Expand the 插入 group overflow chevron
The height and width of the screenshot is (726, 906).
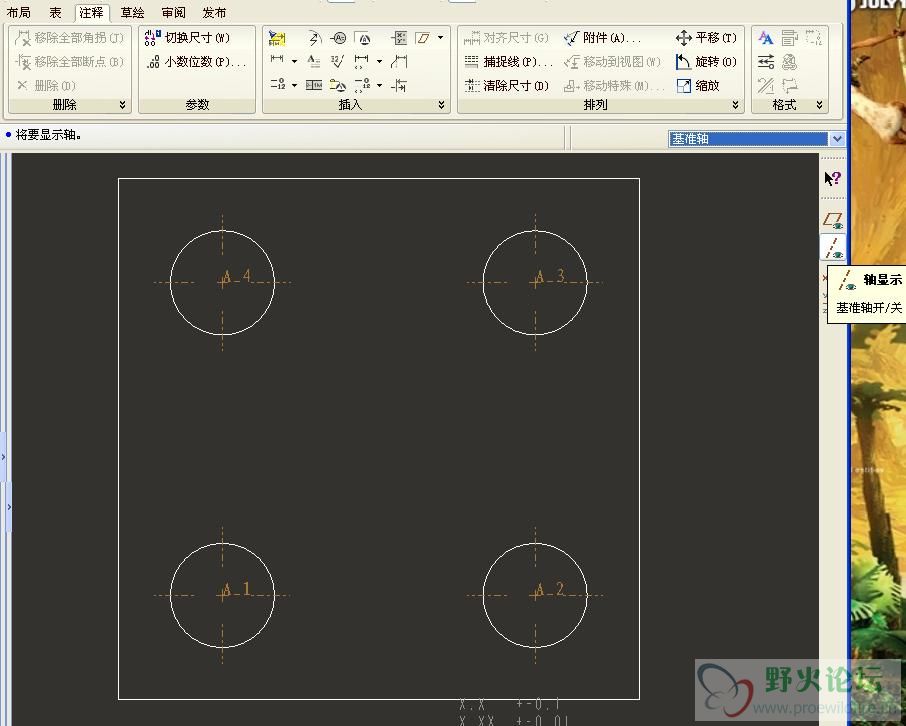tap(441, 105)
